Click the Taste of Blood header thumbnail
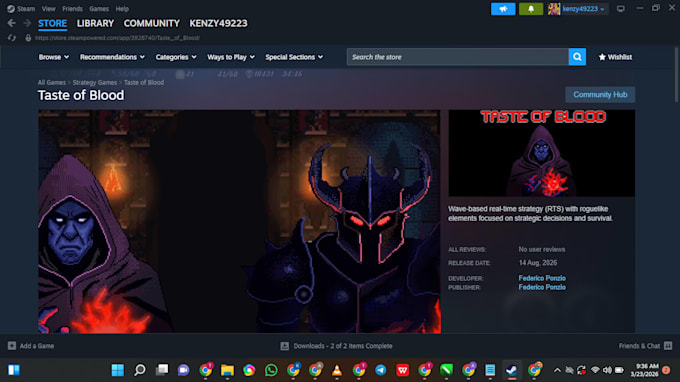 point(542,153)
